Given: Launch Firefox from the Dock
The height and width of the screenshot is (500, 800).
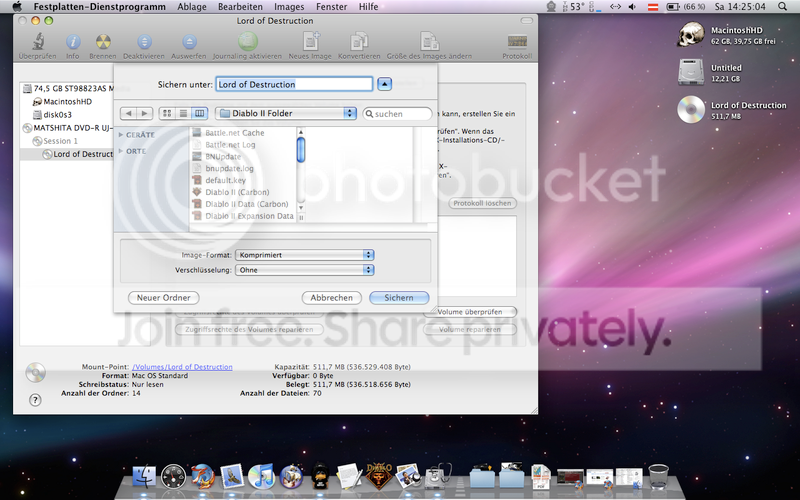Looking at the screenshot, I should click(x=203, y=477).
